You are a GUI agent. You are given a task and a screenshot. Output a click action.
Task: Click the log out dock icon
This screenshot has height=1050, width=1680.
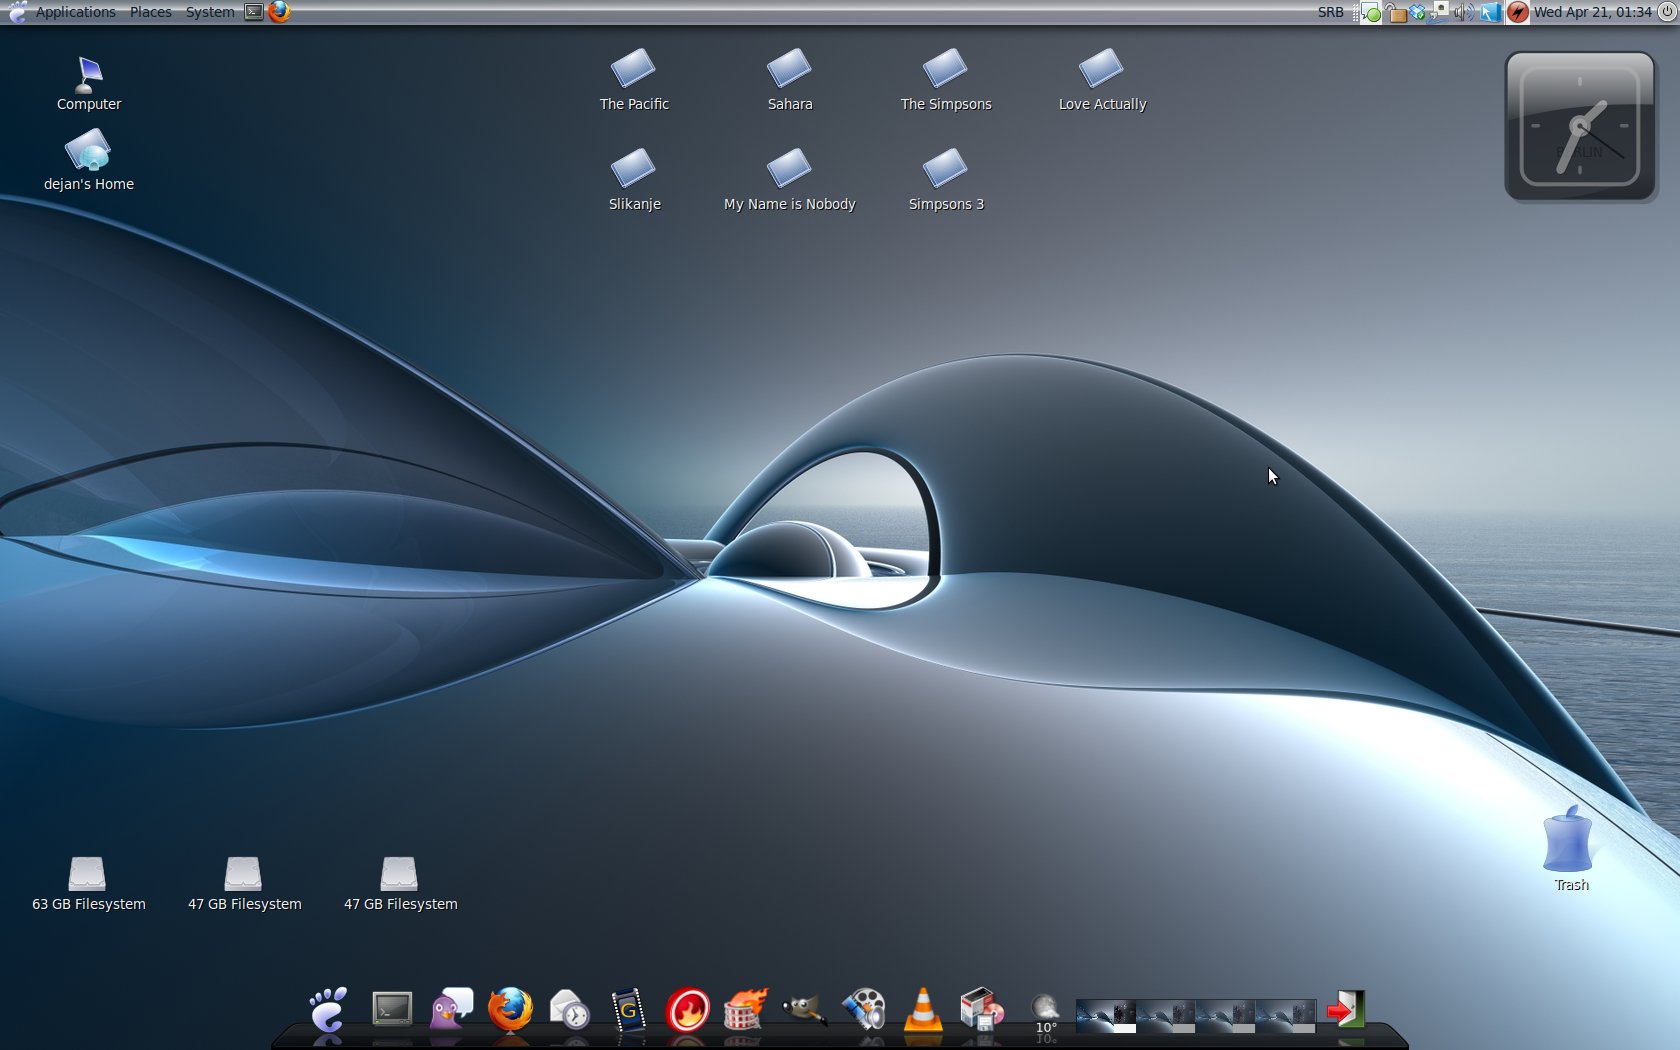(x=1346, y=1009)
